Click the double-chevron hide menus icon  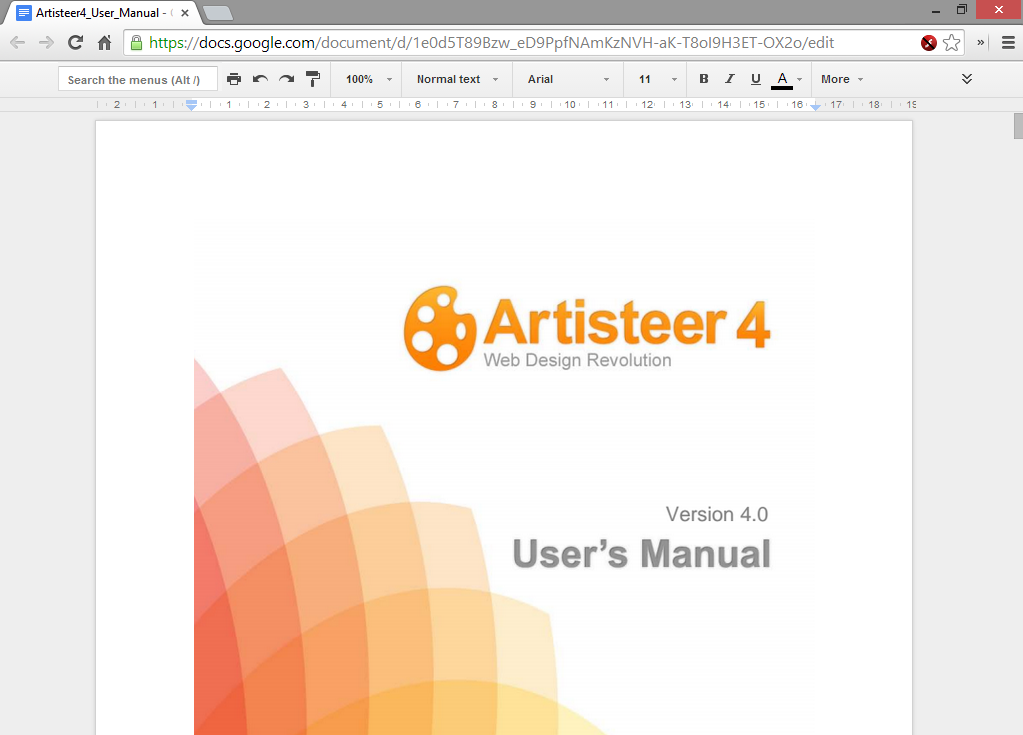(967, 79)
